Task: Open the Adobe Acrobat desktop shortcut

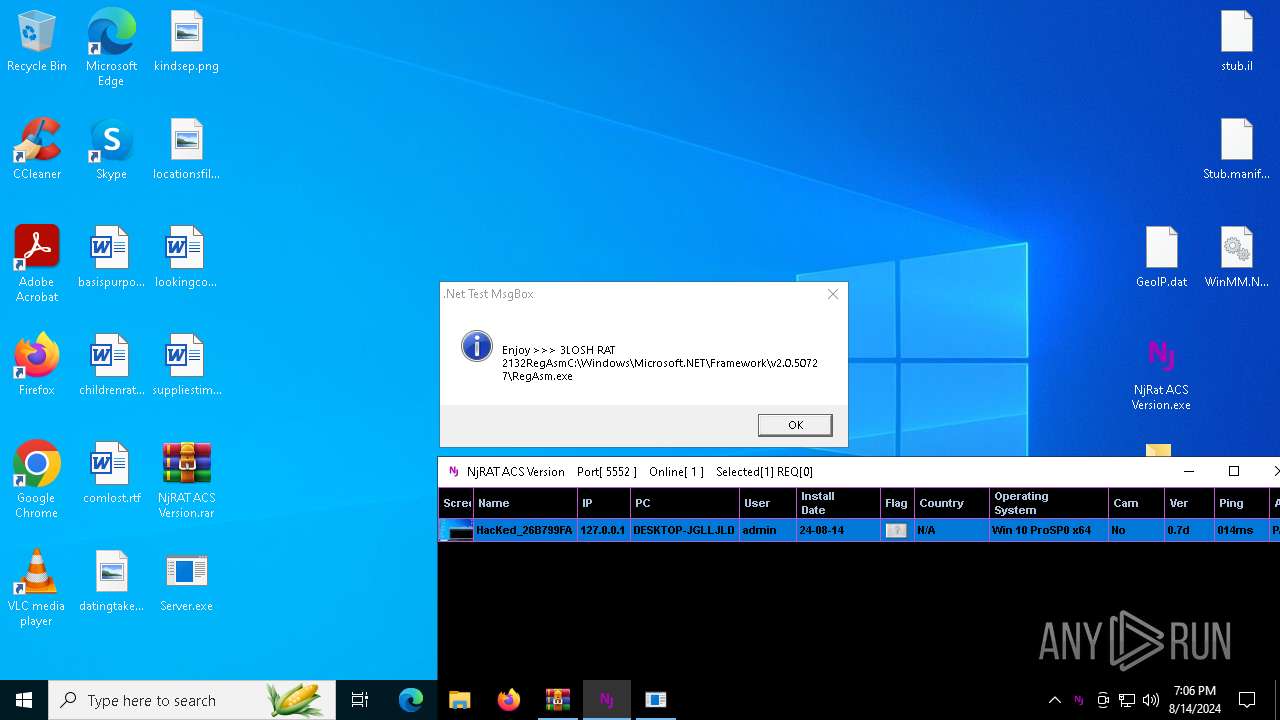Action: [x=37, y=264]
